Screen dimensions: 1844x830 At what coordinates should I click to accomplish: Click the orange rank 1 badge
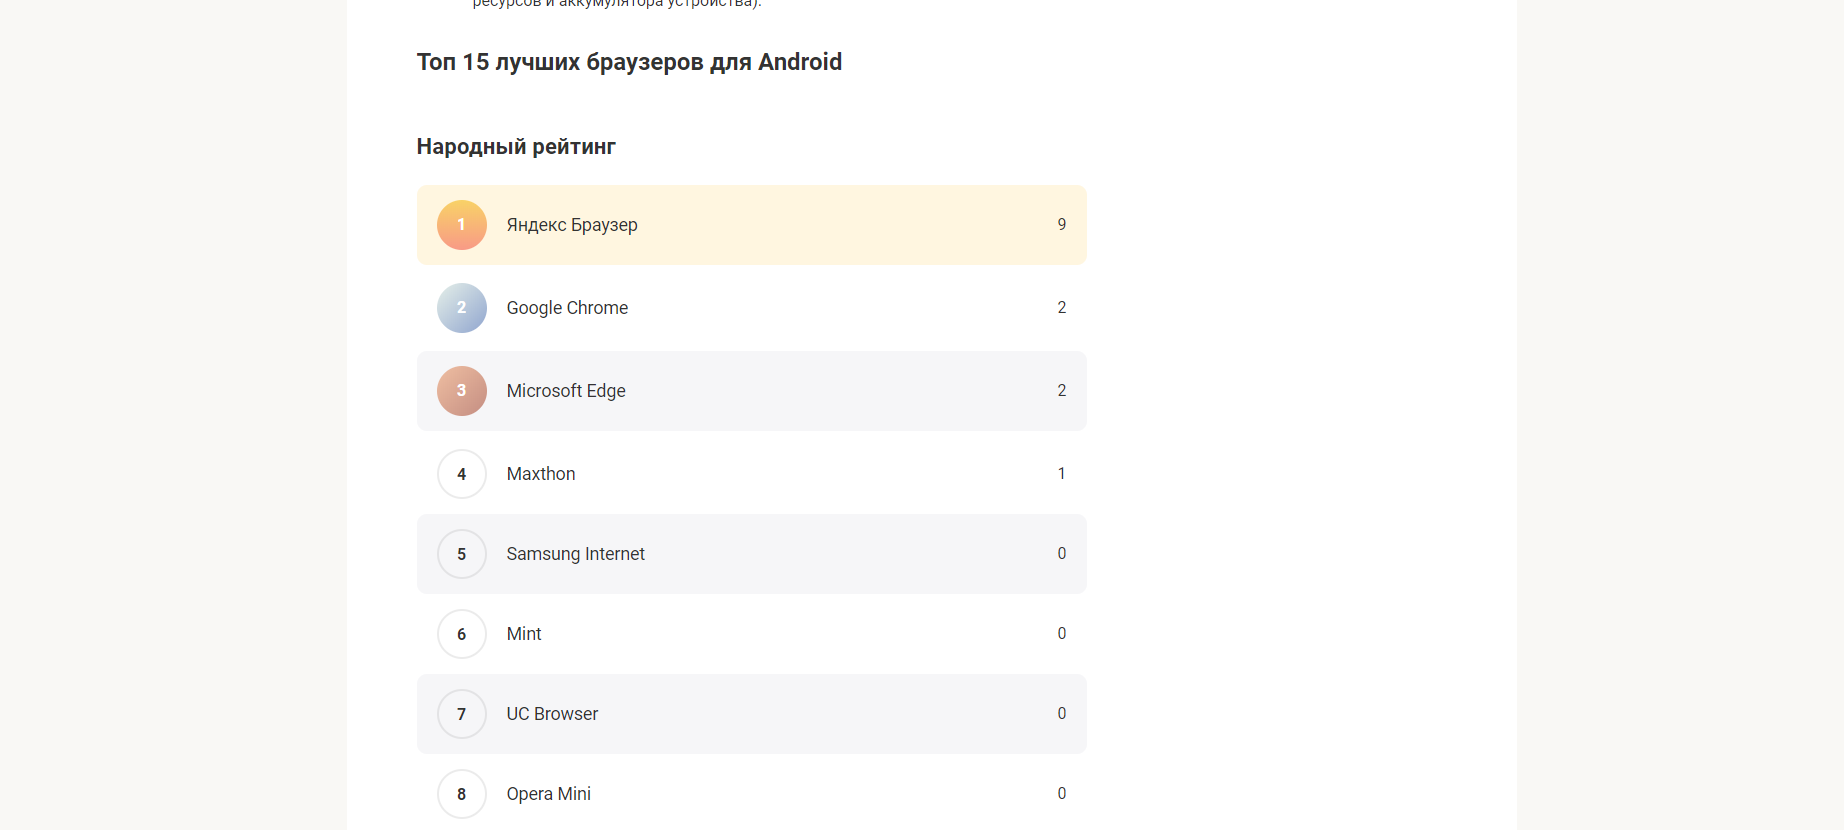pos(461,225)
